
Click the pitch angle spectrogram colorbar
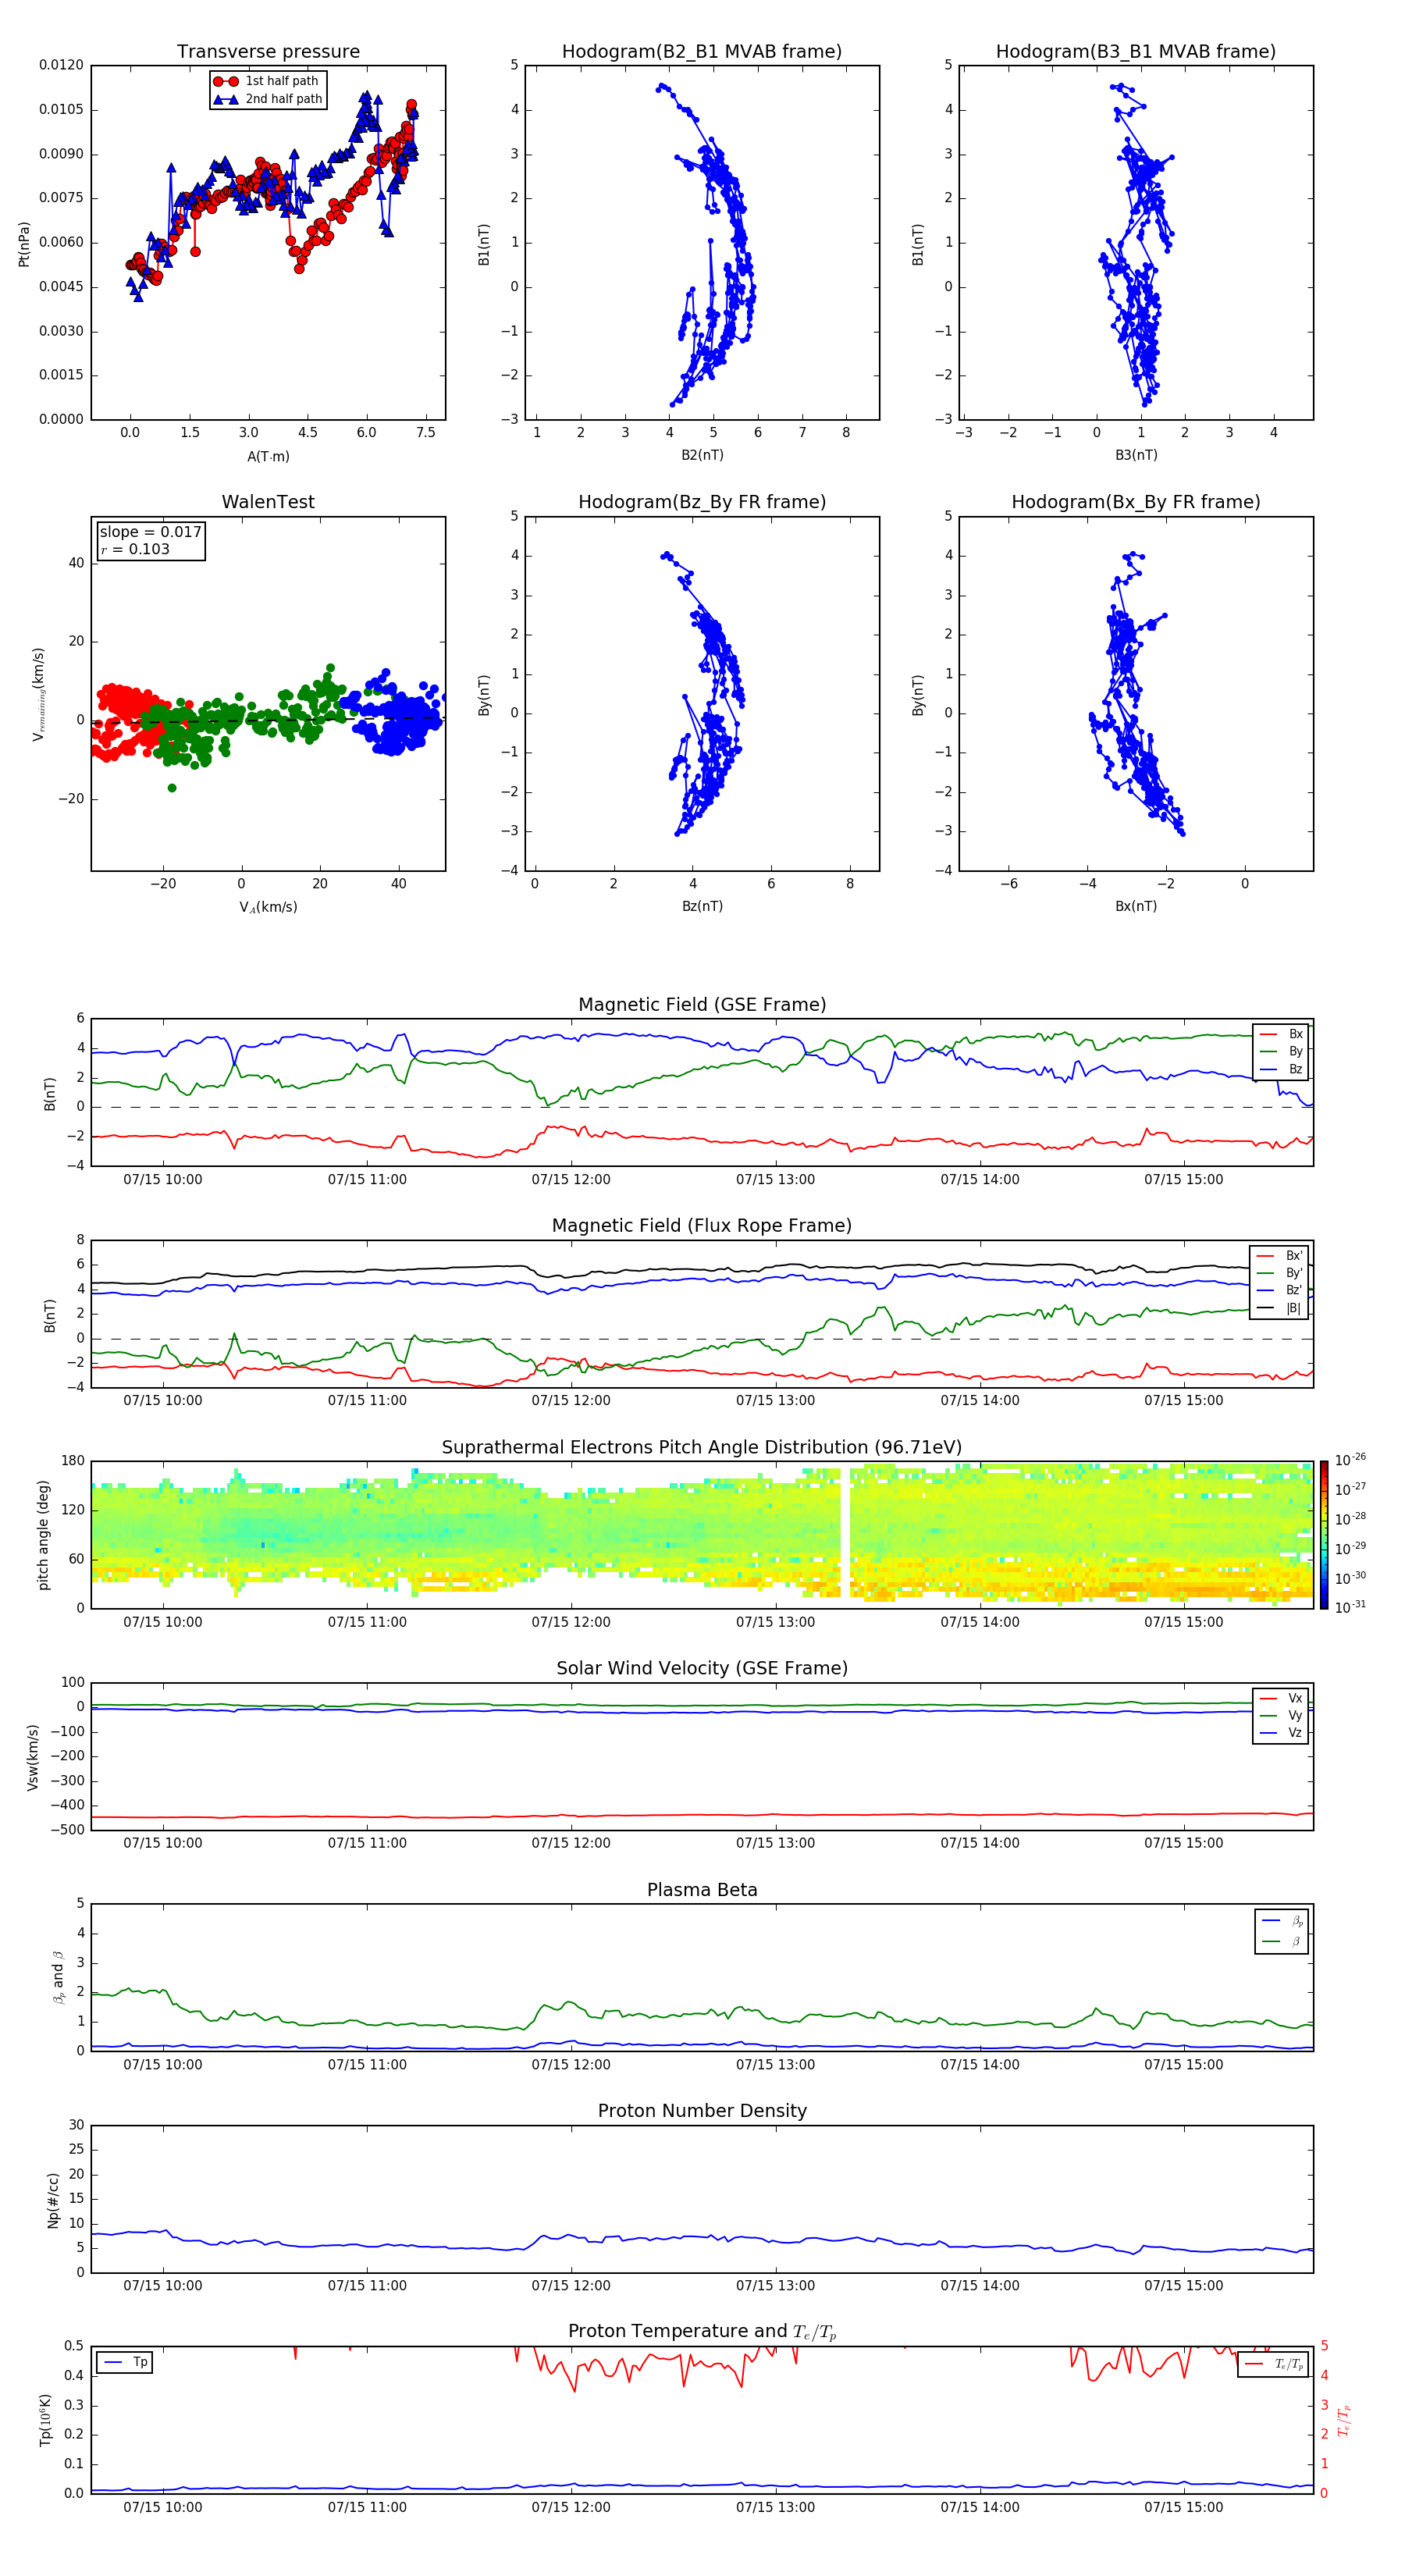1324,1535
